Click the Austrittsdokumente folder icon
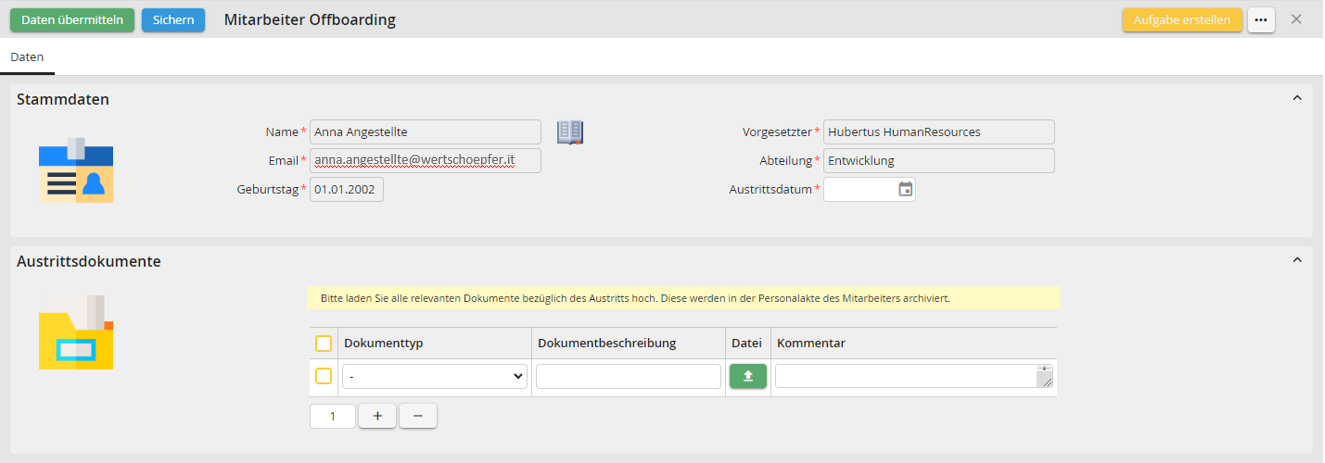The width and height of the screenshot is (1325, 463). point(76,333)
